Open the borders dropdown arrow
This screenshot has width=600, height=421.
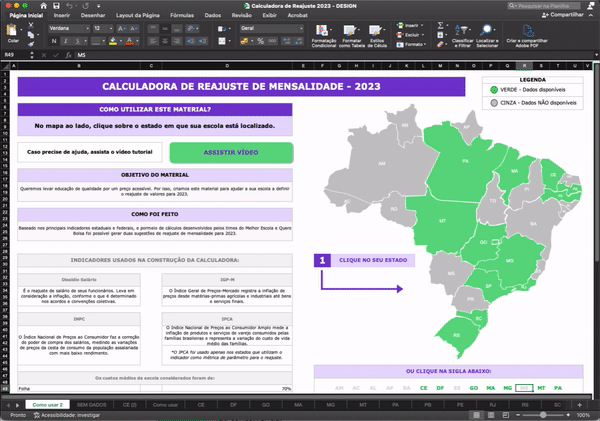(103, 41)
